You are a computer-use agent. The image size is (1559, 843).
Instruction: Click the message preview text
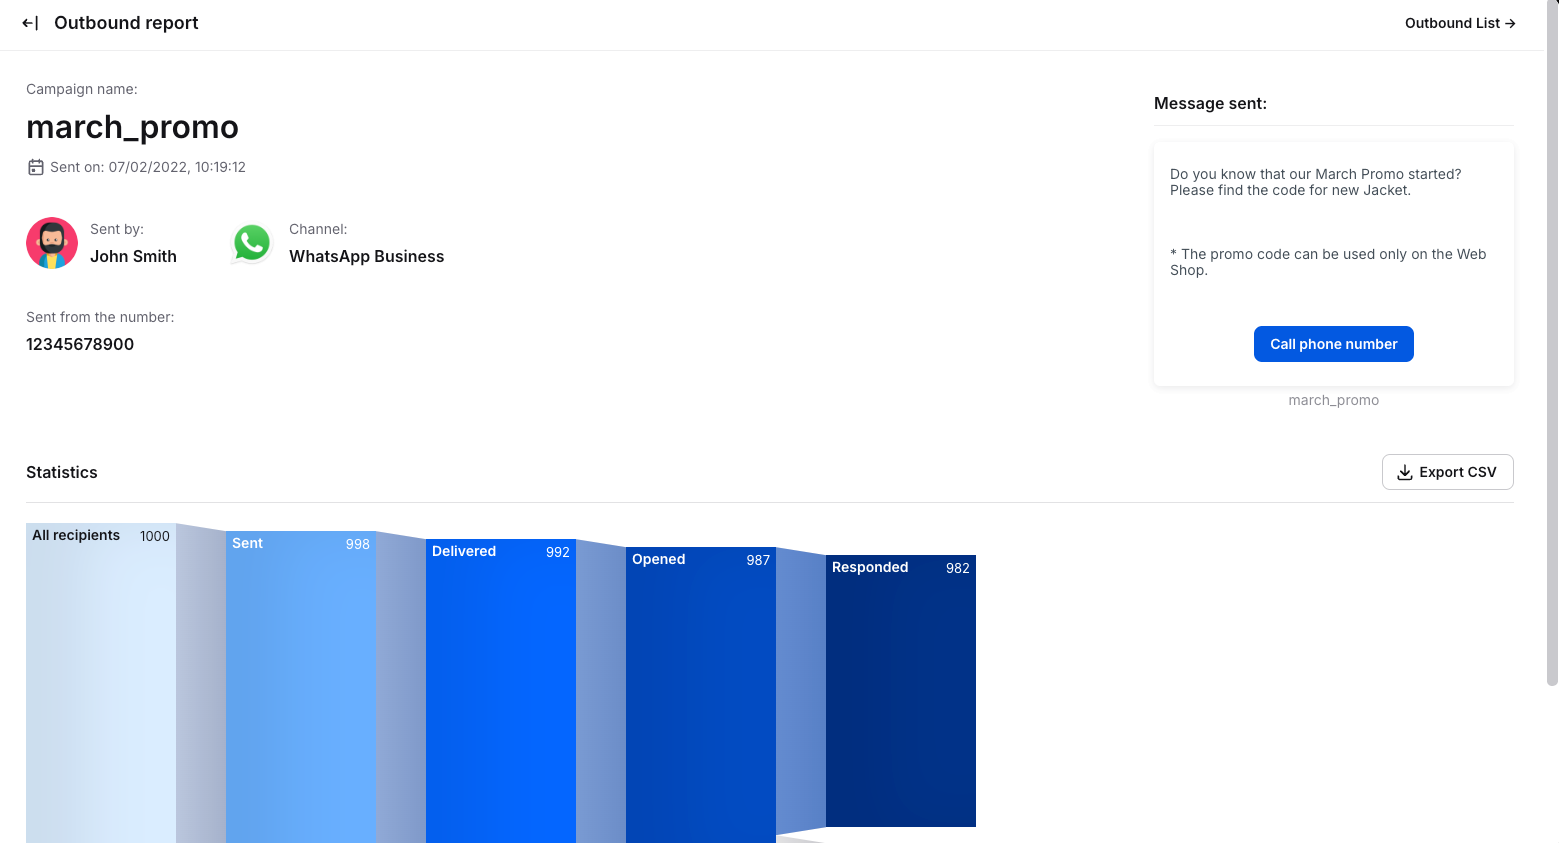pos(1315,182)
